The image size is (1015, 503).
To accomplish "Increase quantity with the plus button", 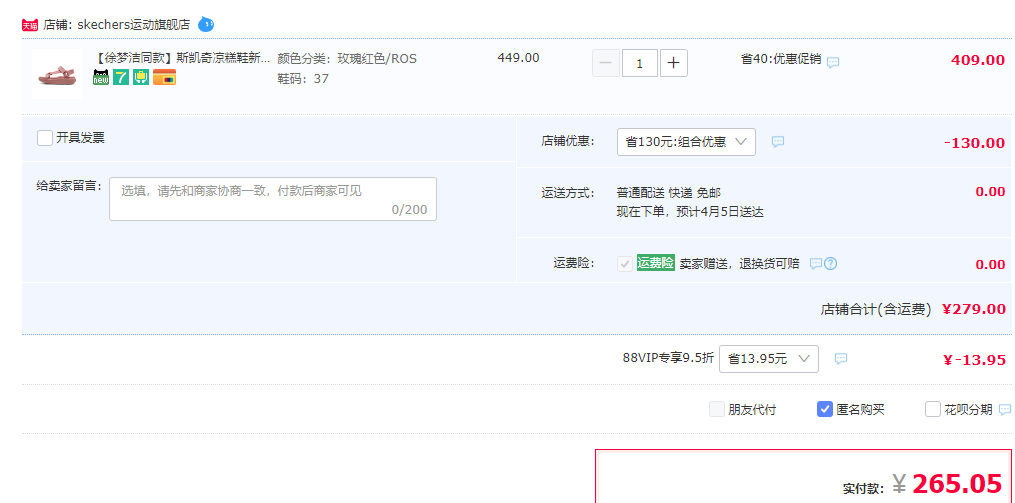I will point(674,63).
